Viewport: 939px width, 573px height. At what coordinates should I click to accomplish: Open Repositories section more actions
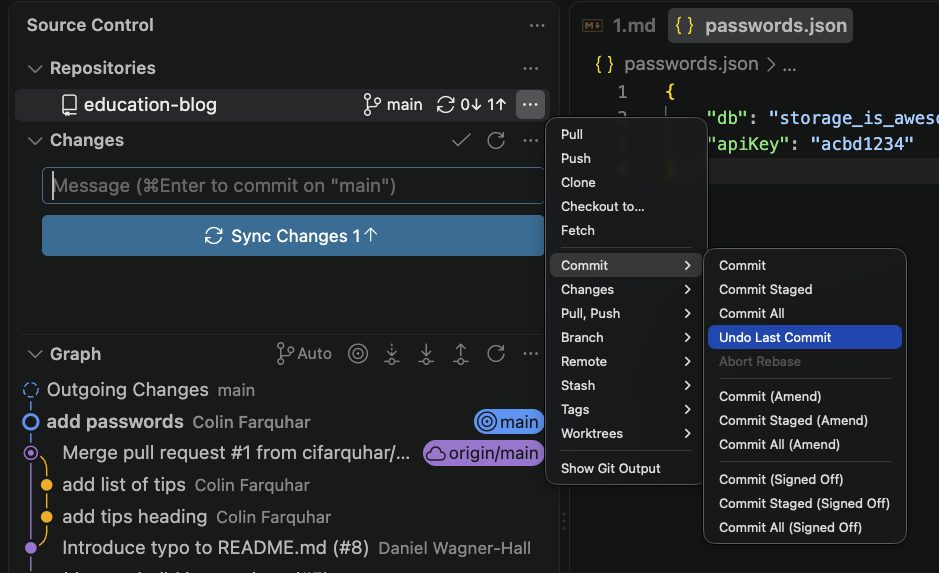click(531, 68)
